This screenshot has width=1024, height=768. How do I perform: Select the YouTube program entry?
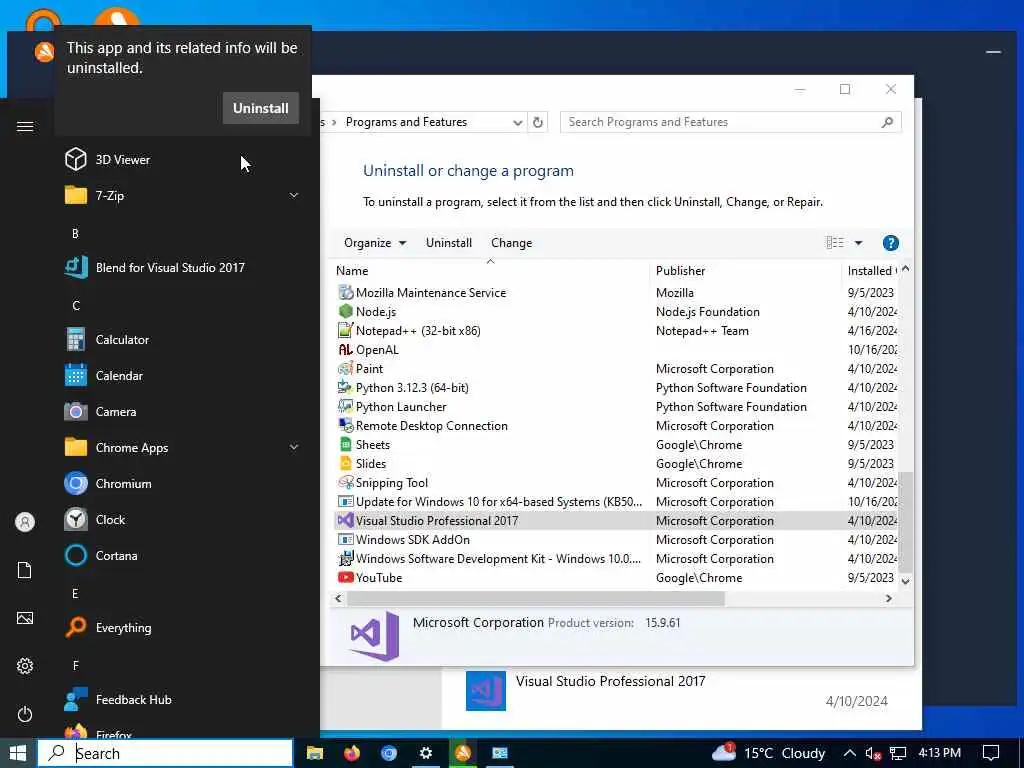pos(616,577)
